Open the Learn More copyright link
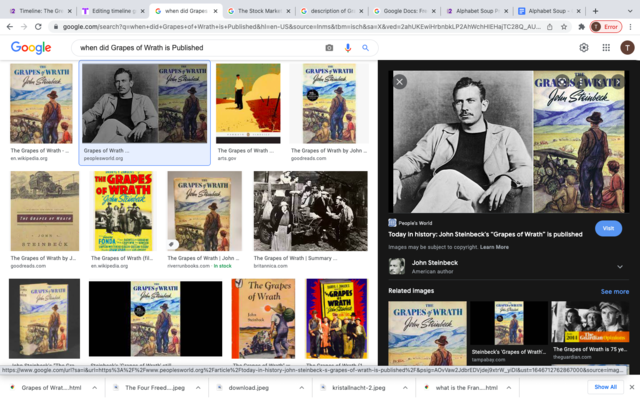Viewport: 640px width, 400px height. [x=494, y=247]
